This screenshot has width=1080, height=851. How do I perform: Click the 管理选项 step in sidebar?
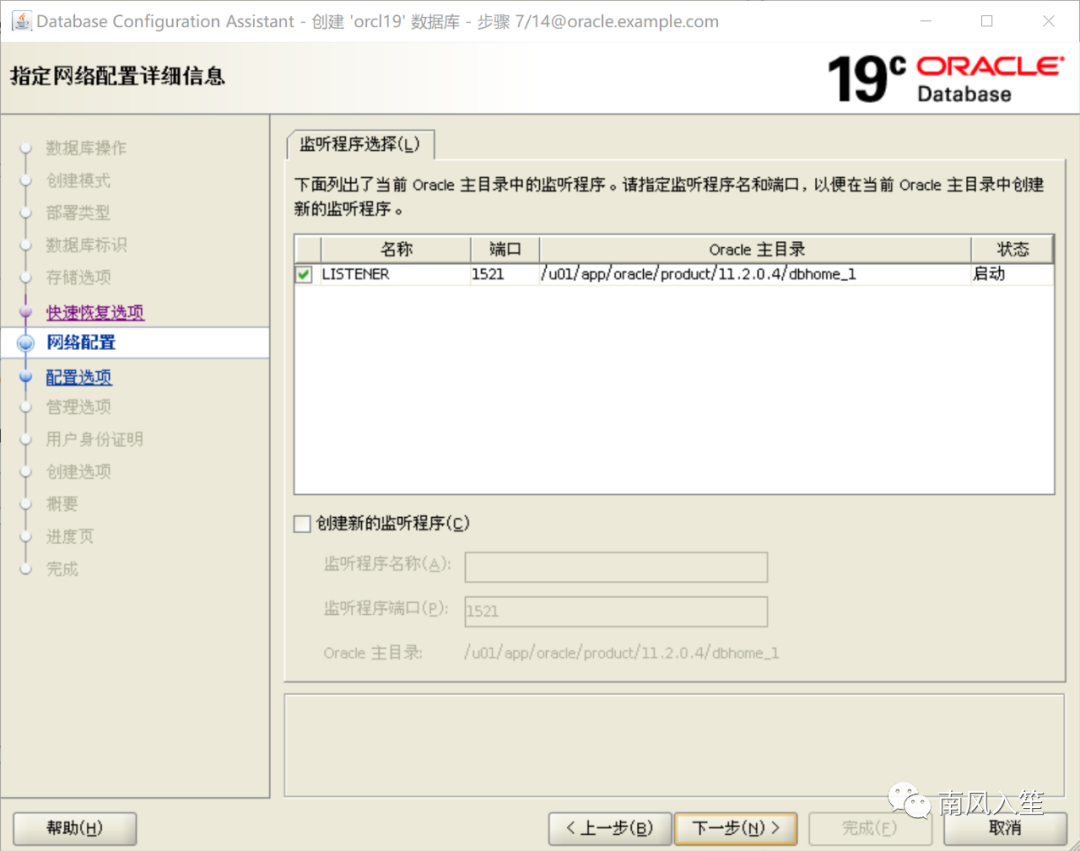[78, 407]
